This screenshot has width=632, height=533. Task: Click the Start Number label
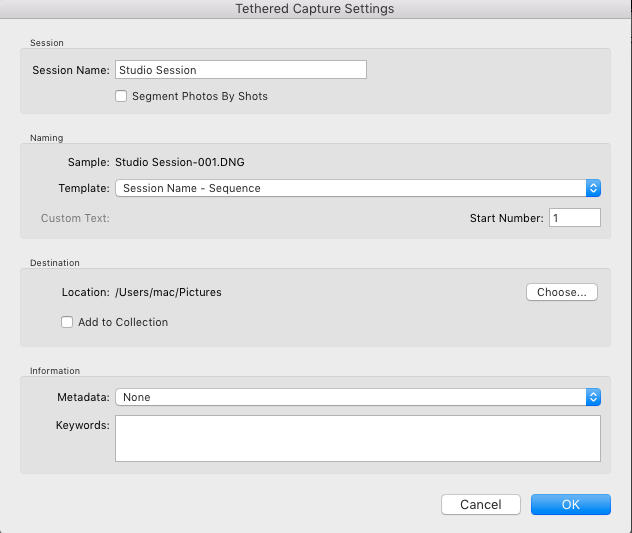point(506,218)
